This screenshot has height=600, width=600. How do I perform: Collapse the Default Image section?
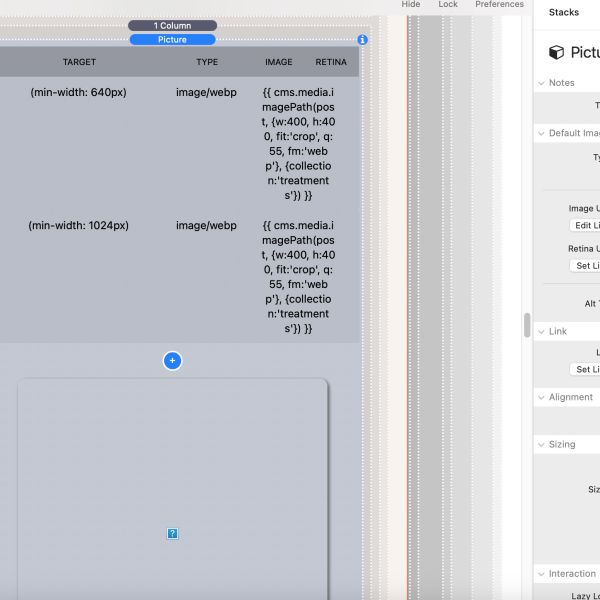(541, 133)
